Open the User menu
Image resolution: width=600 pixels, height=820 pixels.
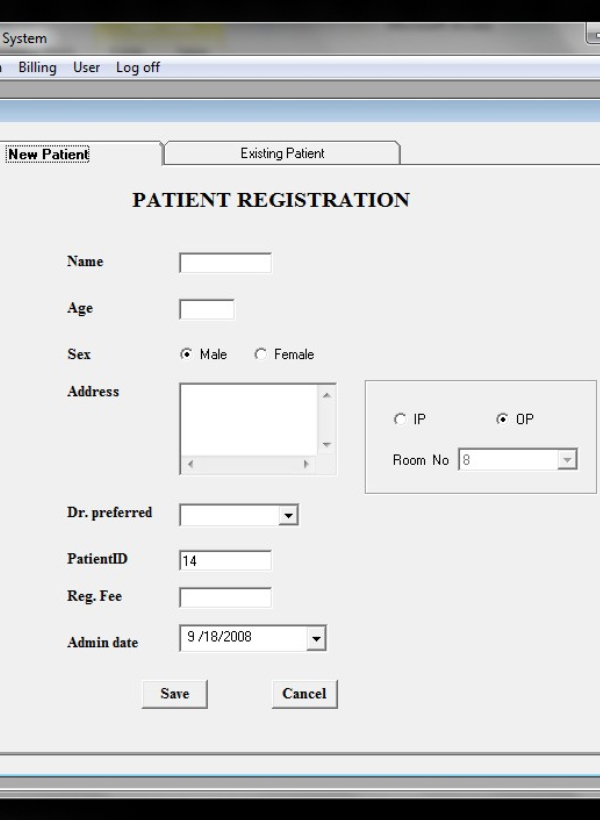point(87,68)
